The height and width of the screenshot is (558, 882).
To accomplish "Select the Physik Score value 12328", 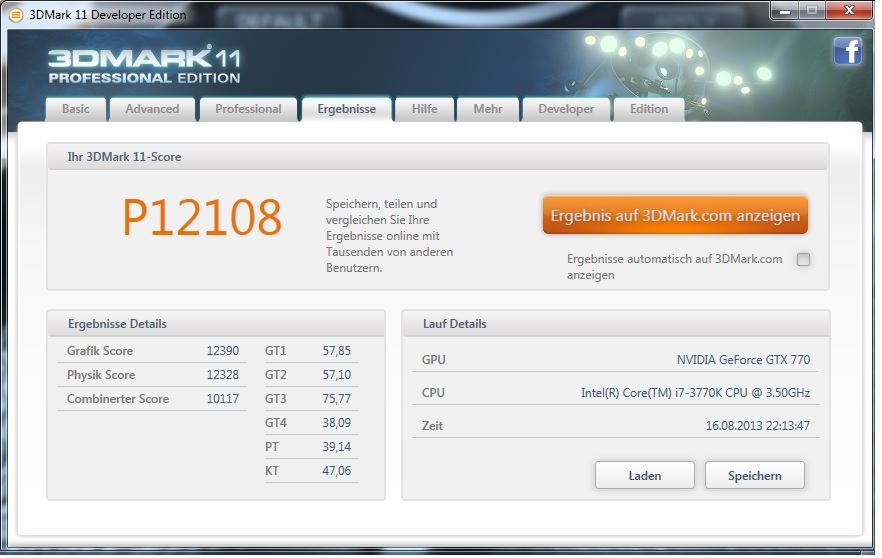I will click(x=223, y=375).
